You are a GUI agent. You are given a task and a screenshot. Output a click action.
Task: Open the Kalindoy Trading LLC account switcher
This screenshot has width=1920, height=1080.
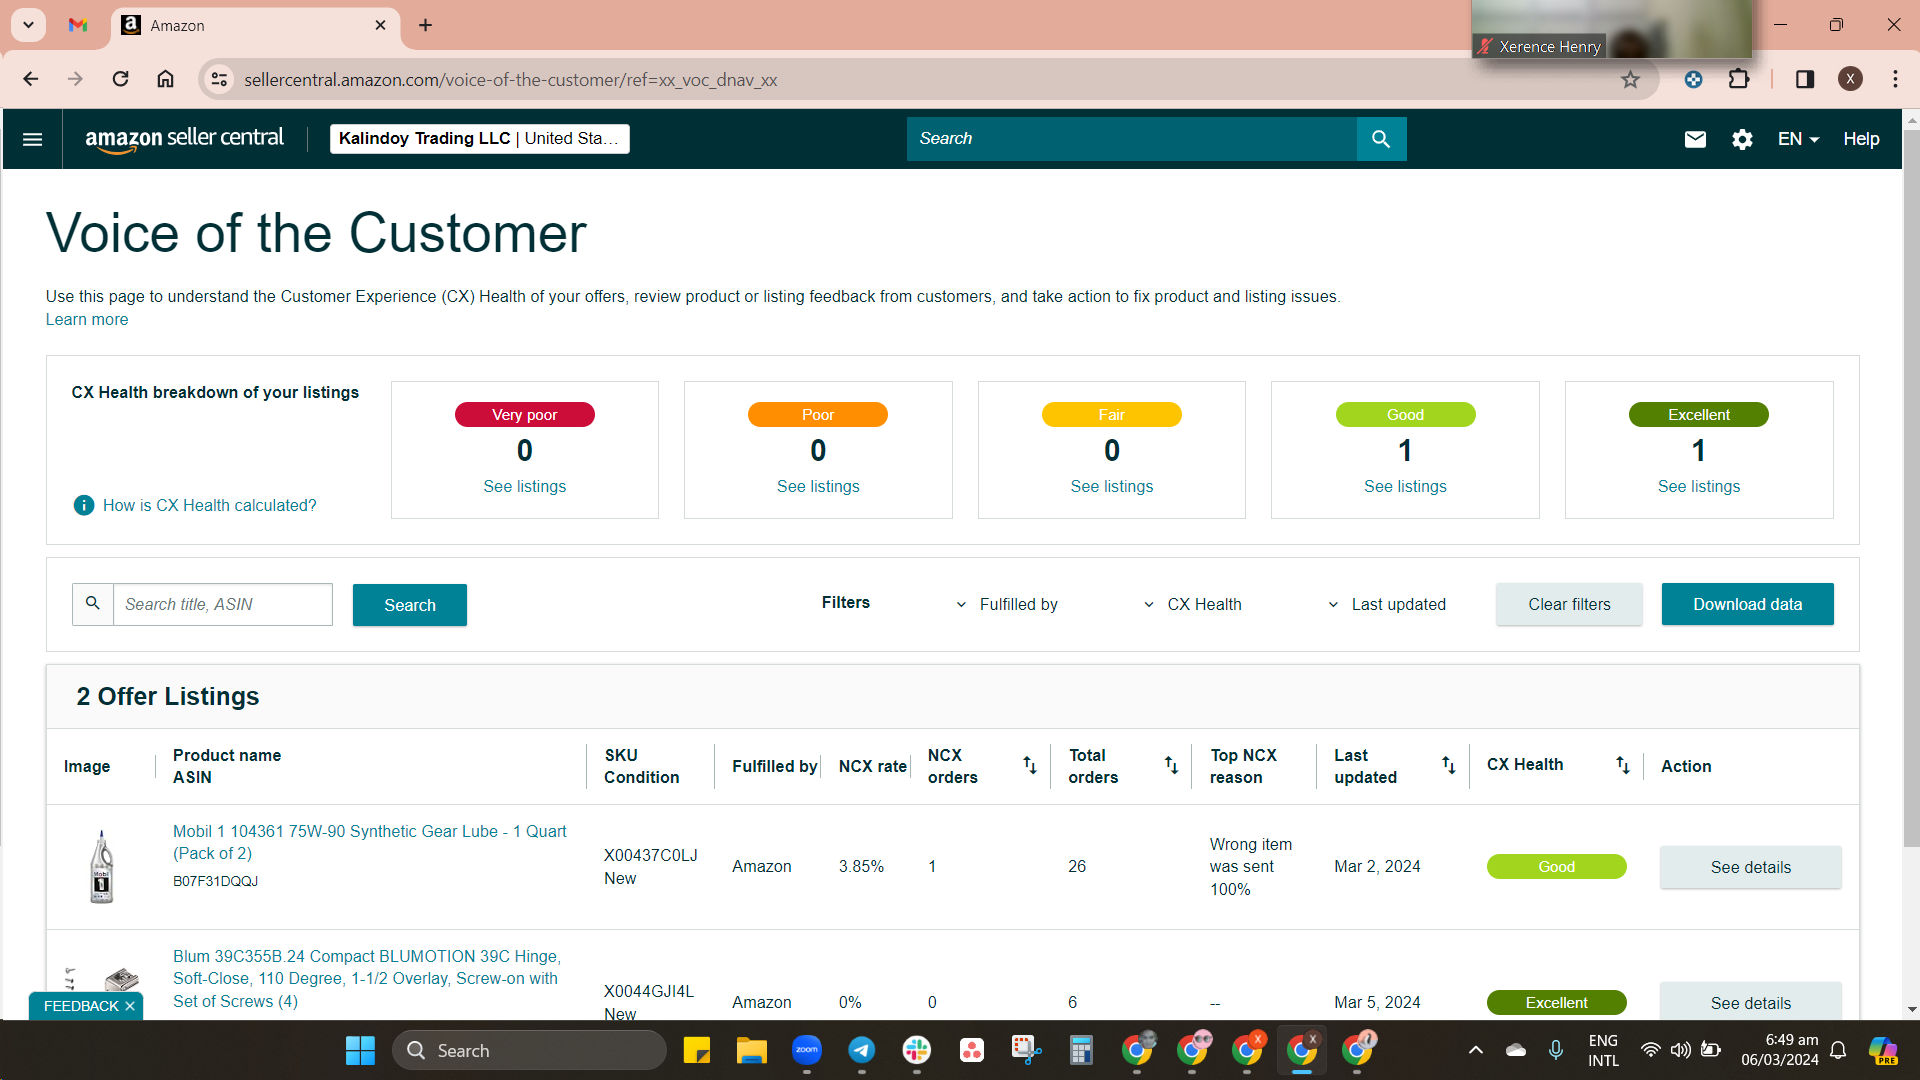tap(479, 139)
